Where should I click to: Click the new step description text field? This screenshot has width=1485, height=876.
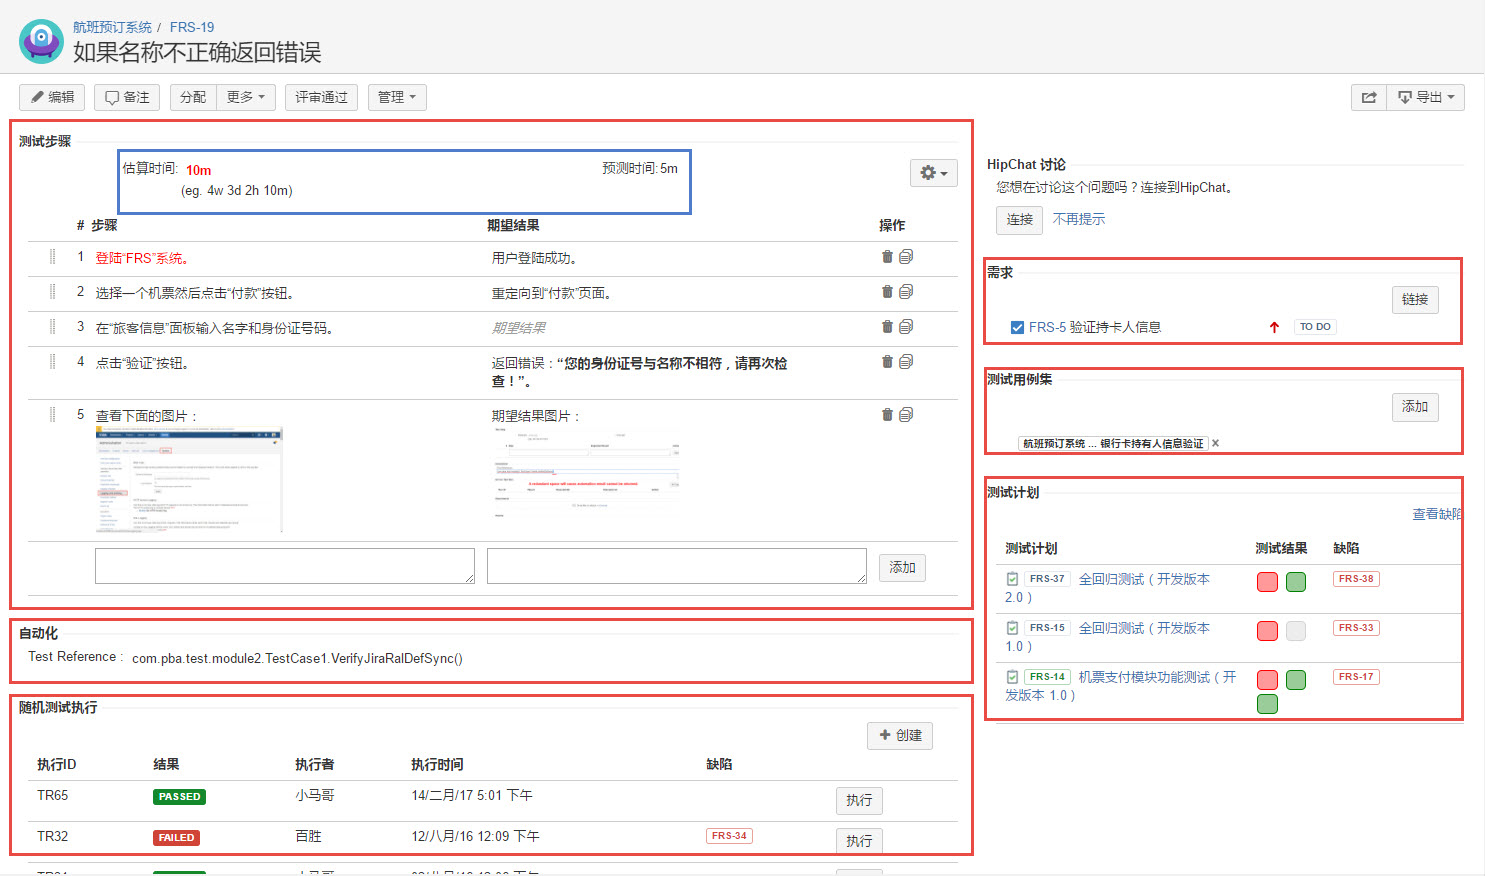click(285, 566)
